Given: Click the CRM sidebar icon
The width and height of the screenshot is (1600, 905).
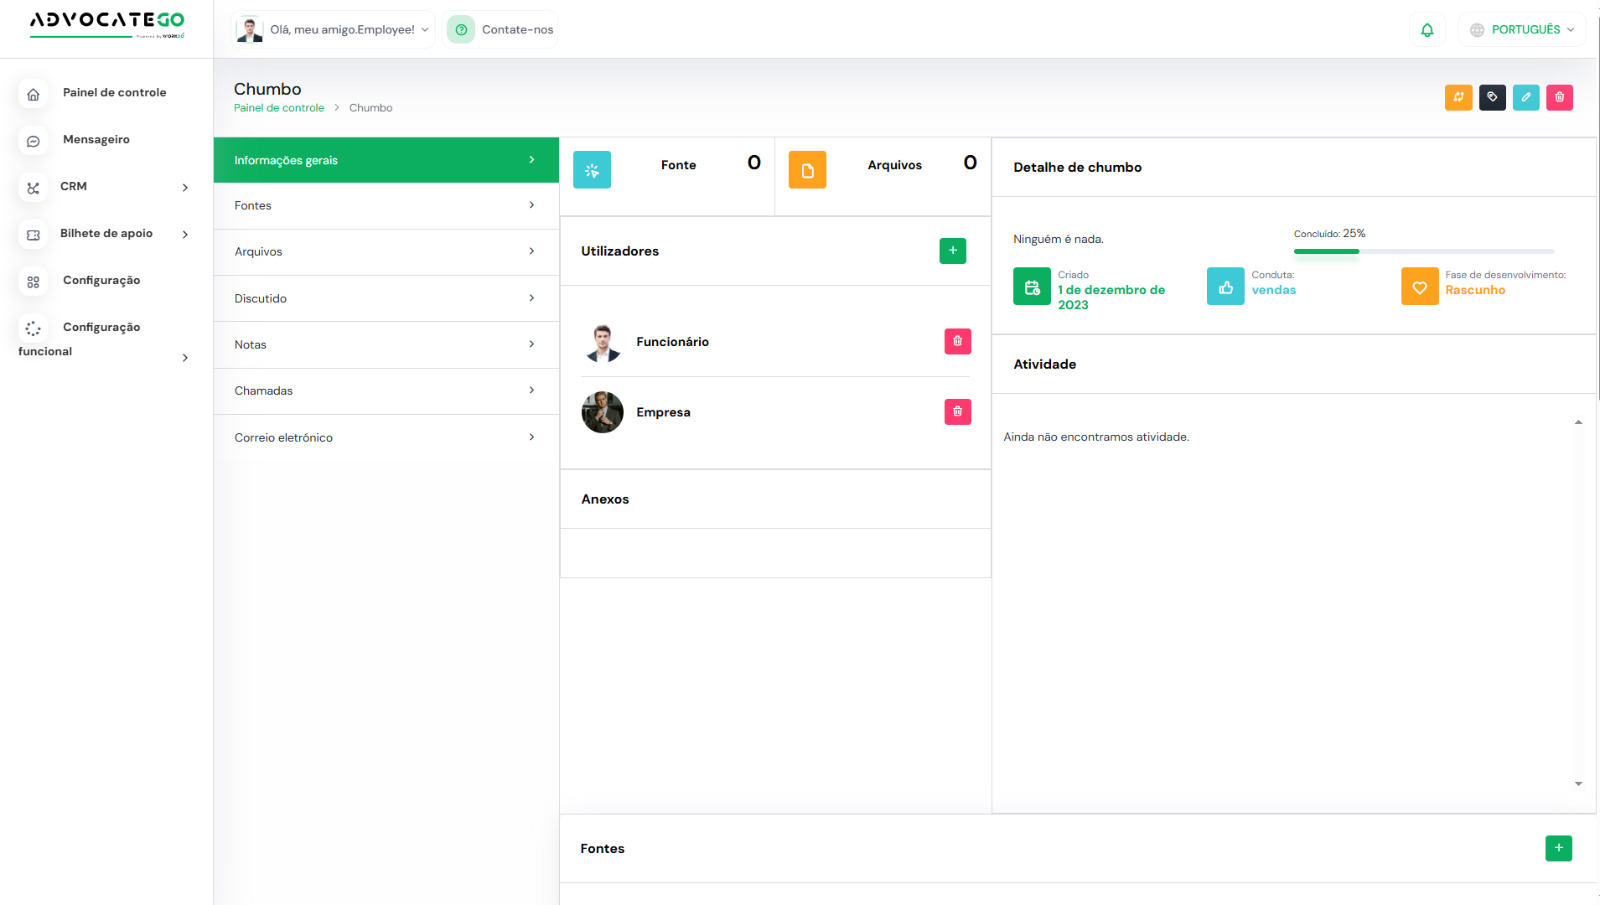Looking at the screenshot, I should [33, 188].
